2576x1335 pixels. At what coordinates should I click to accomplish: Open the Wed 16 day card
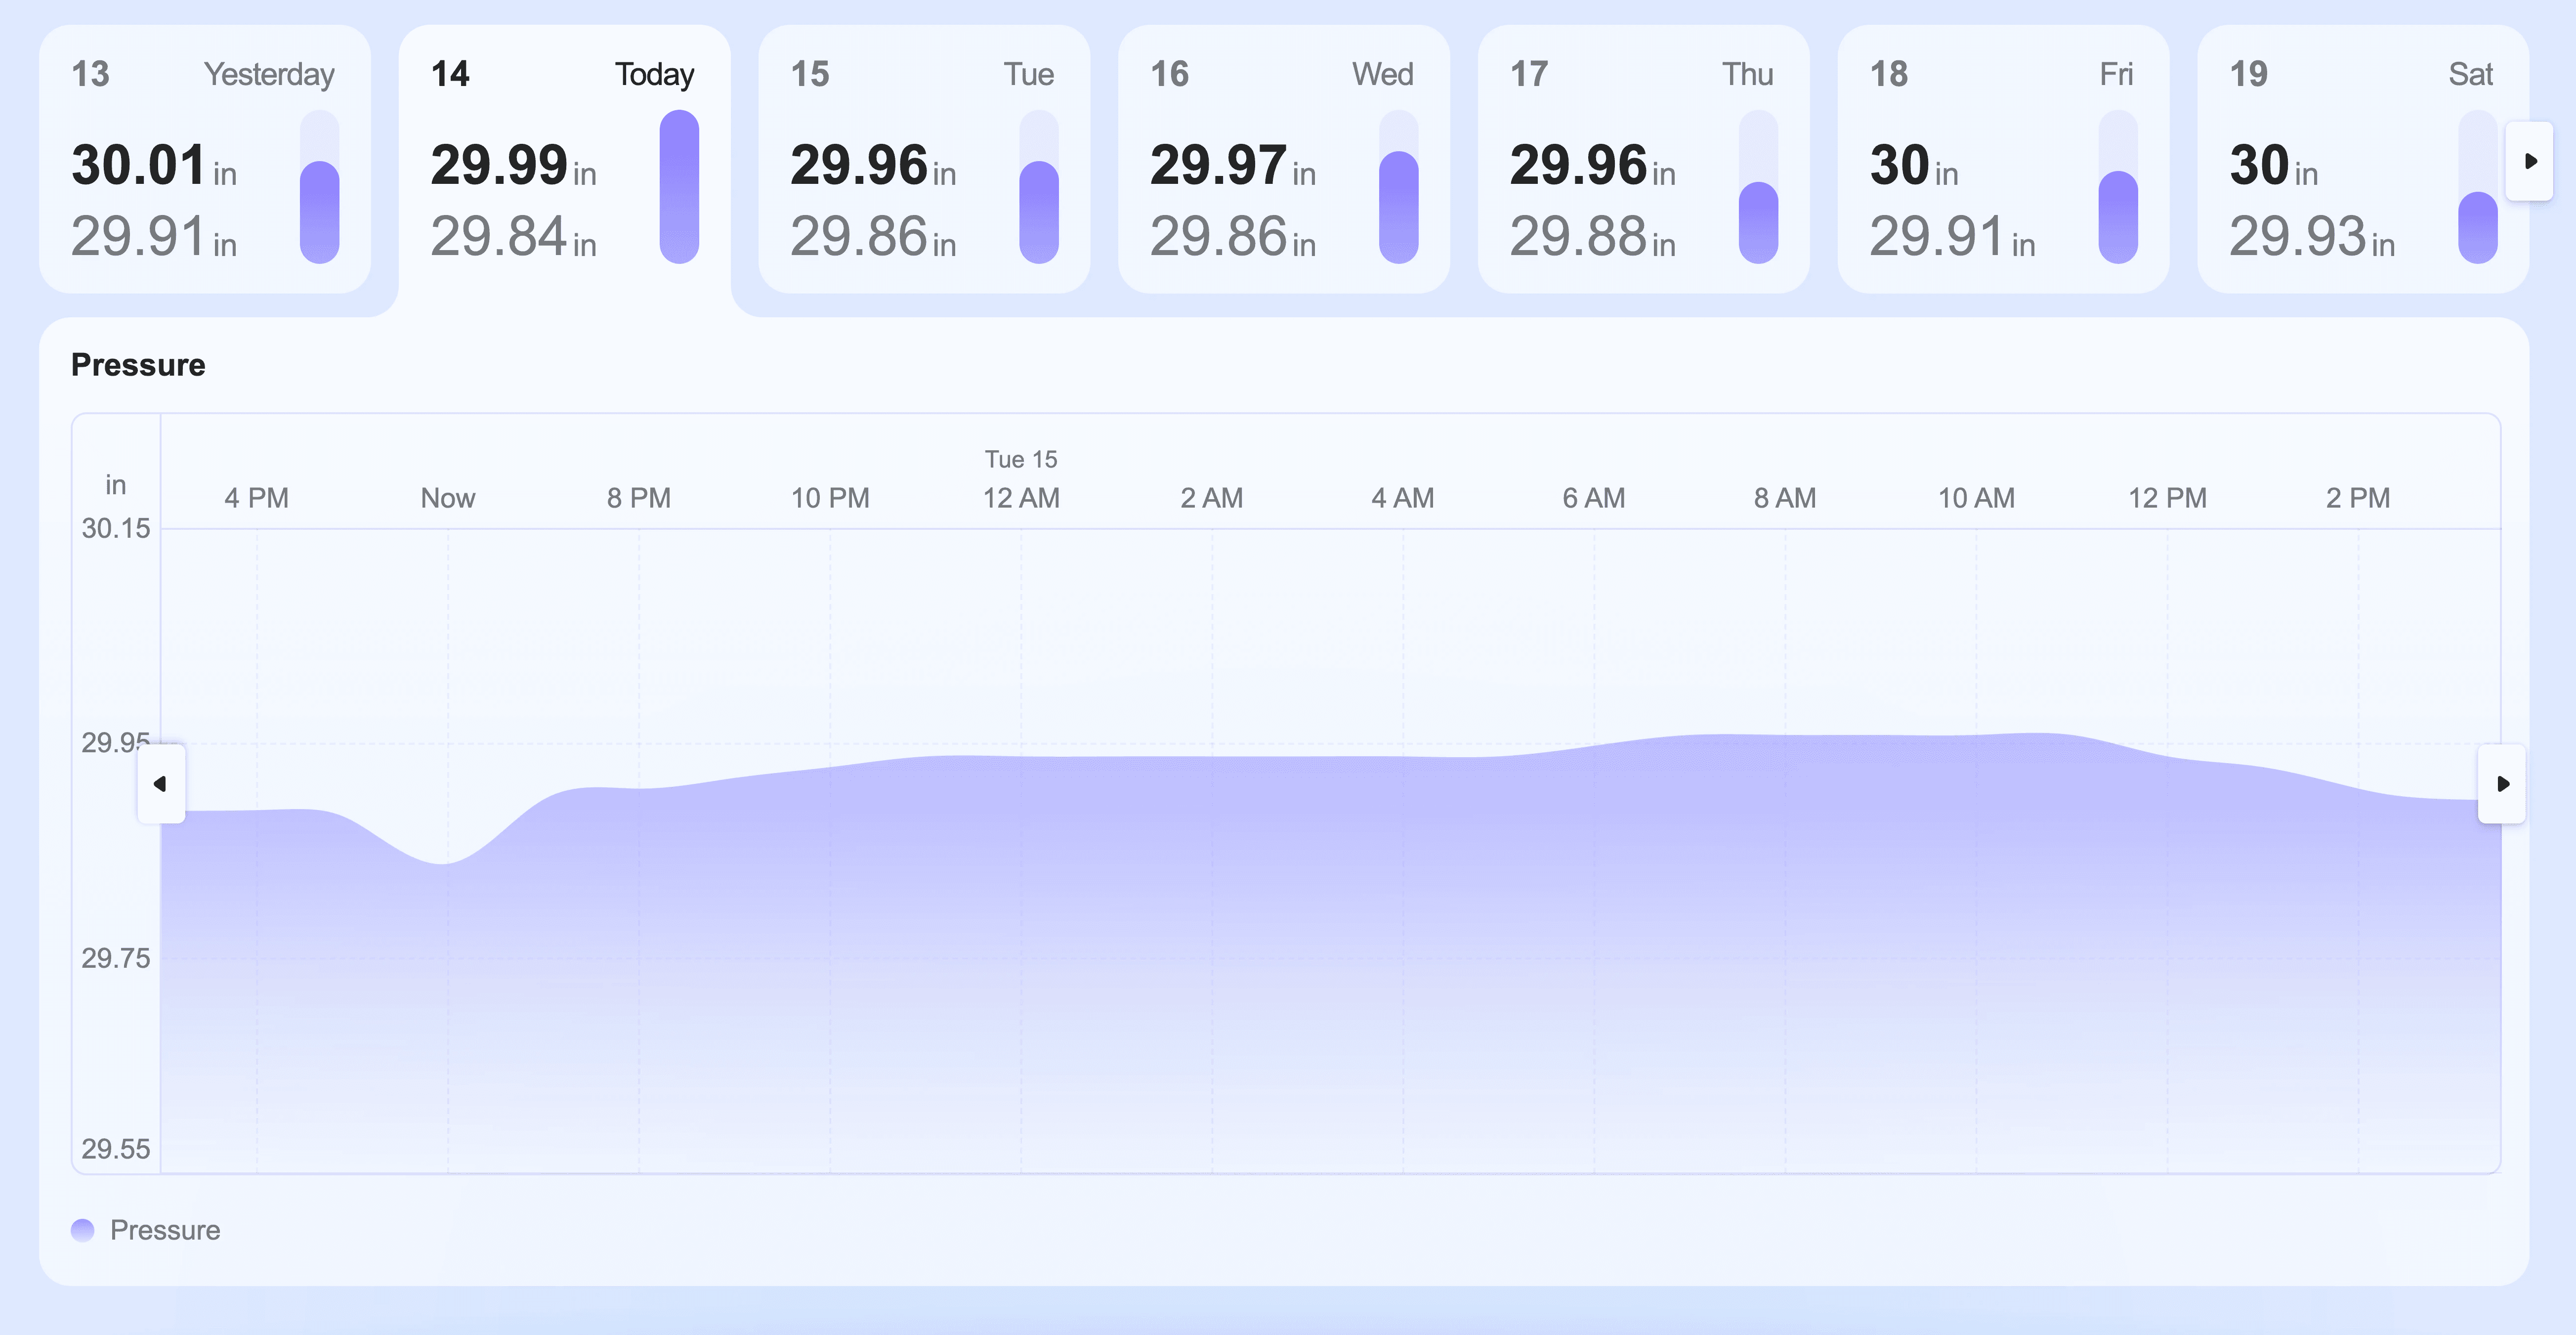(x=1283, y=160)
